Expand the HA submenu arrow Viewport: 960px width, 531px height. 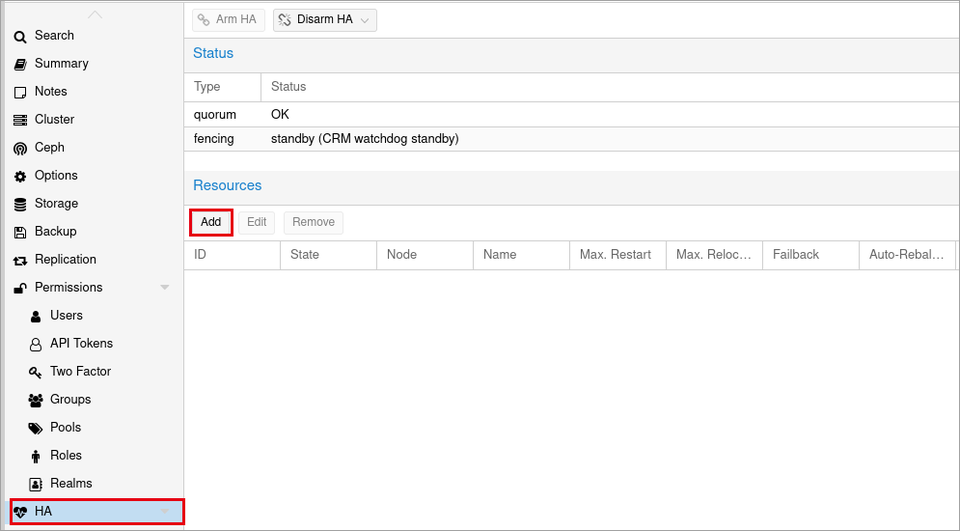pyautogui.click(x=165, y=511)
